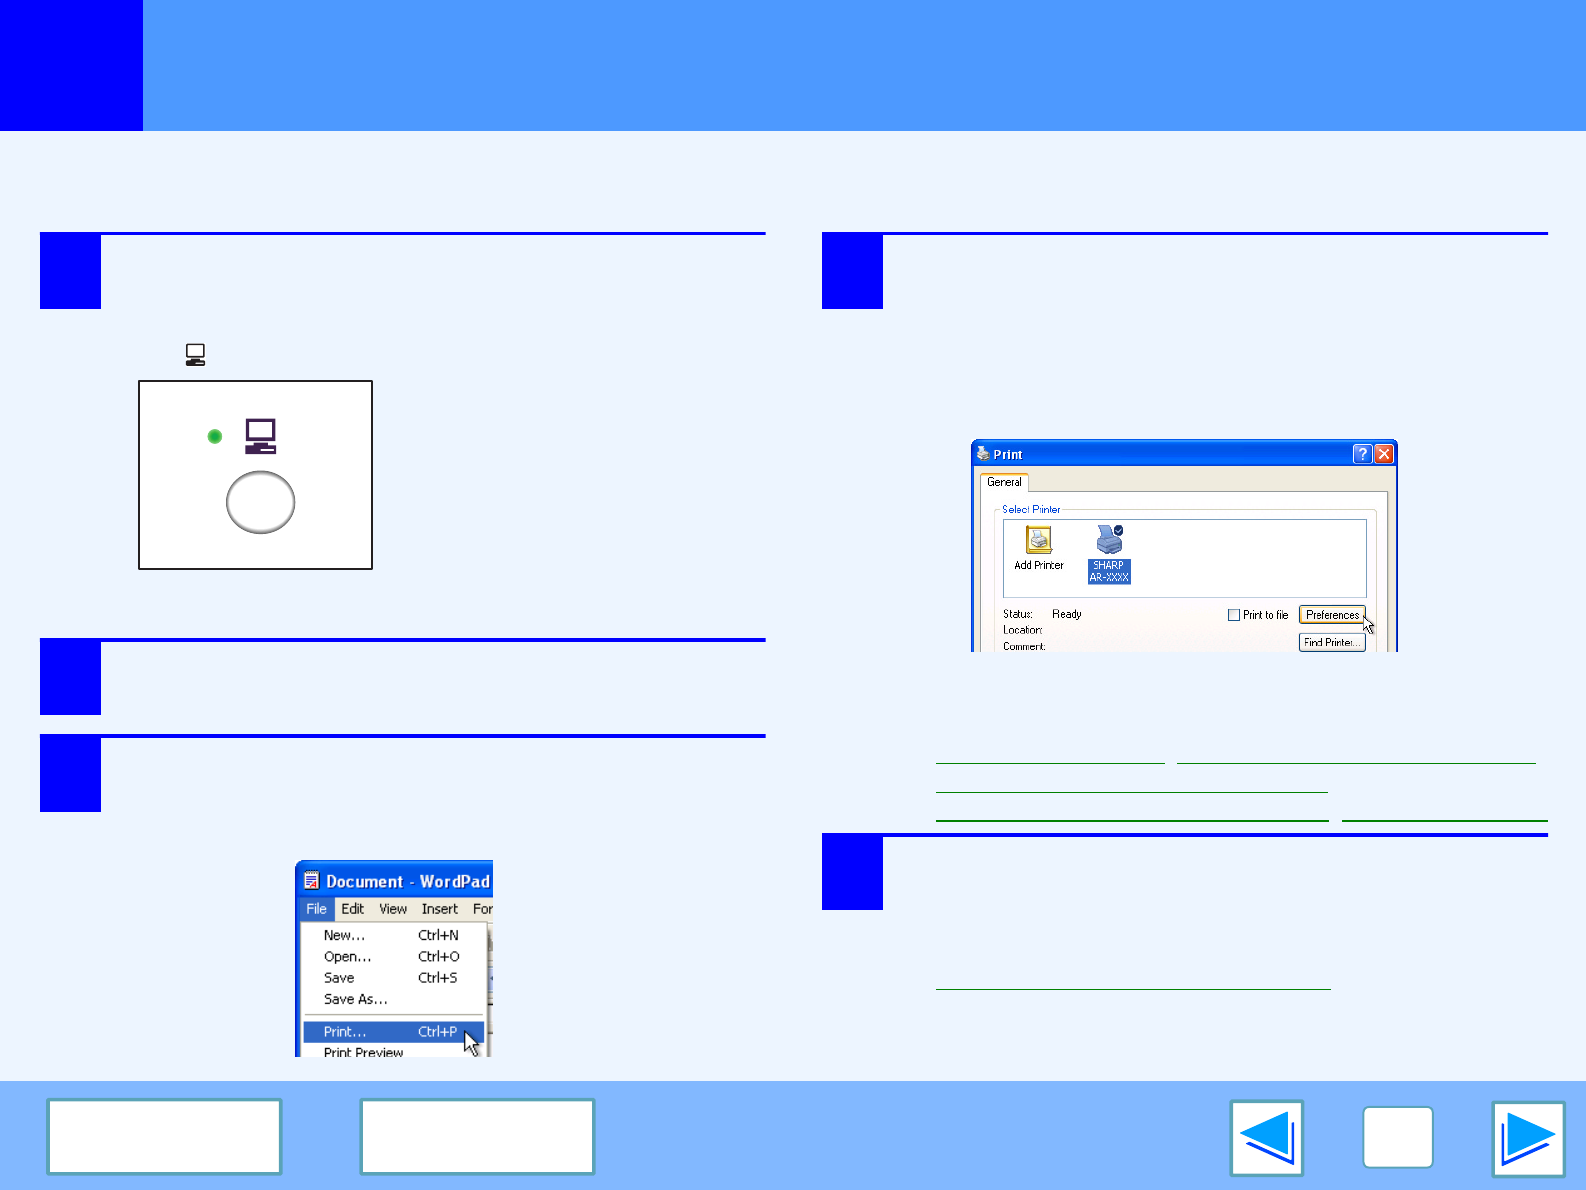The height and width of the screenshot is (1190, 1586).
Task: Click the WordPad document icon in title bar
Action: click(x=311, y=881)
